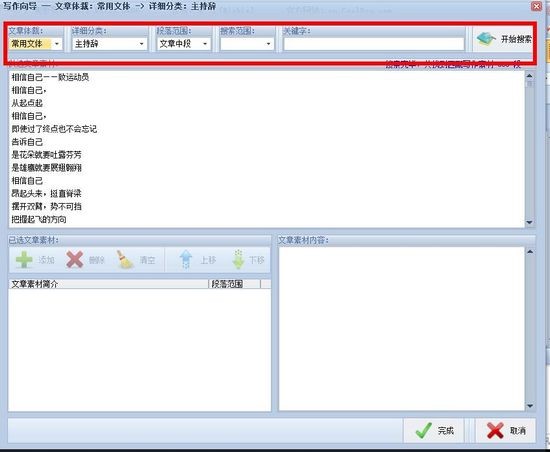Viewport: 550px width, 452px height.
Task: Click the red X 取消 icon
Action: pyautogui.click(x=495, y=430)
